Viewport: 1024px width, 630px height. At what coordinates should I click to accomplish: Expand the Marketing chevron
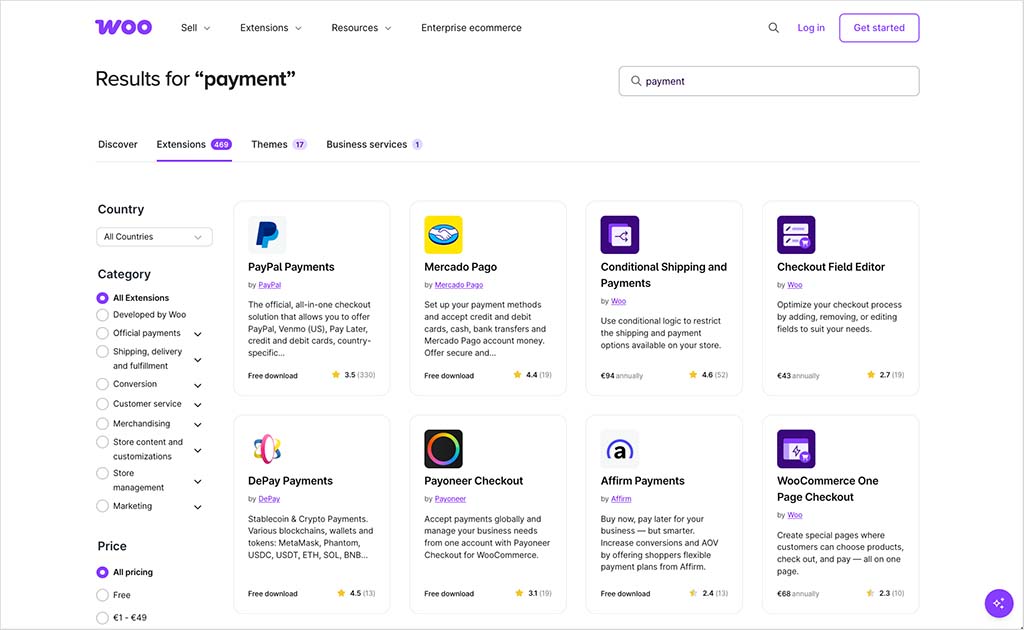pyautogui.click(x=198, y=507)
